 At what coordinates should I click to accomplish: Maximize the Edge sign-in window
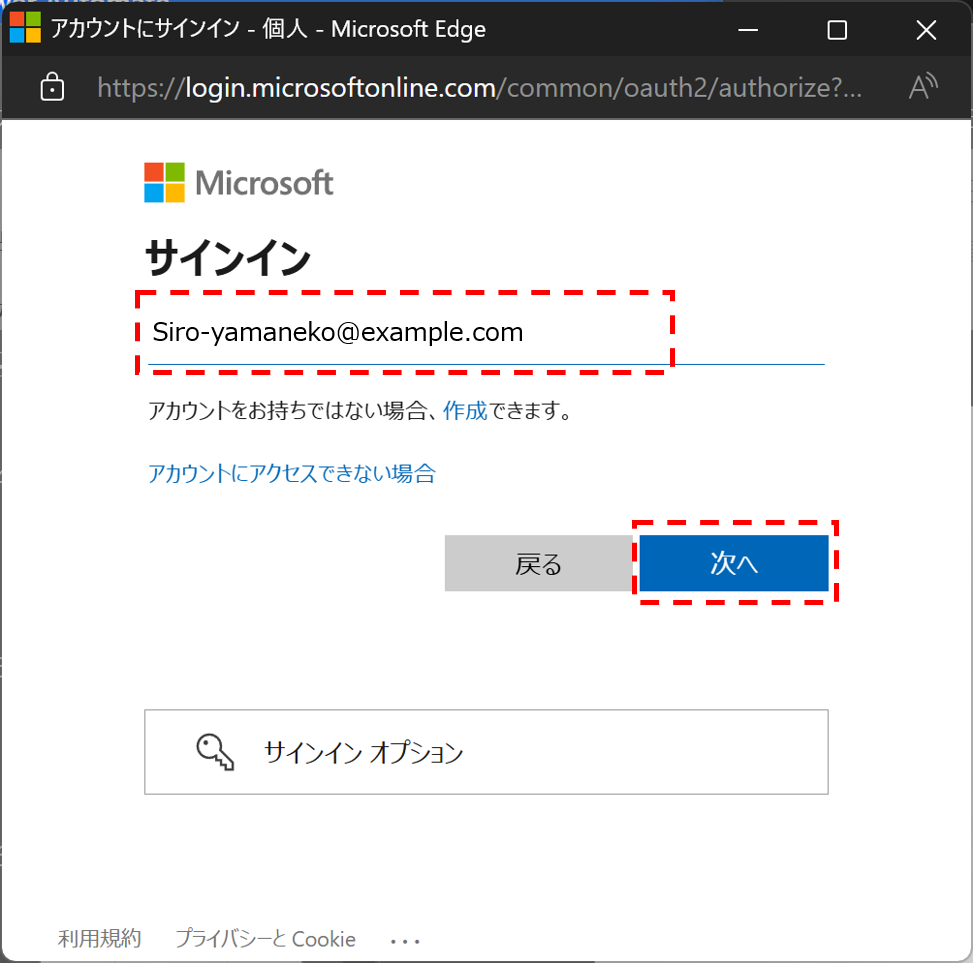coord(837,29)
